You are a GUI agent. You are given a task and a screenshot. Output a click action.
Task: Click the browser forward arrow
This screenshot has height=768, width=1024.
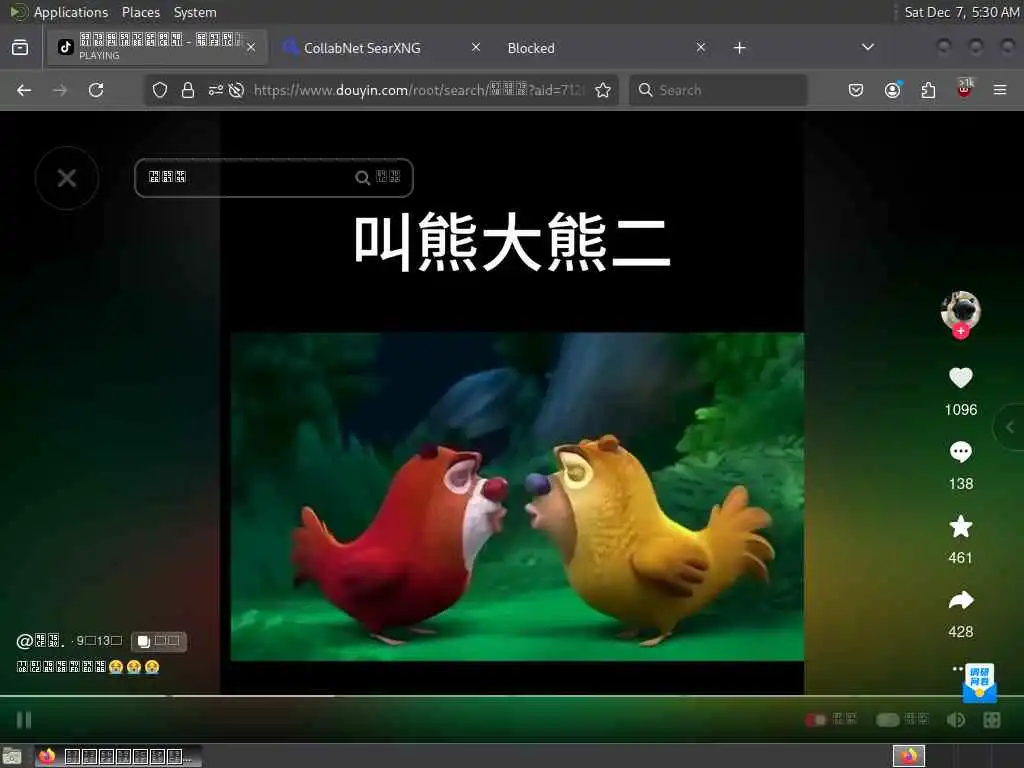click(60, 90)
